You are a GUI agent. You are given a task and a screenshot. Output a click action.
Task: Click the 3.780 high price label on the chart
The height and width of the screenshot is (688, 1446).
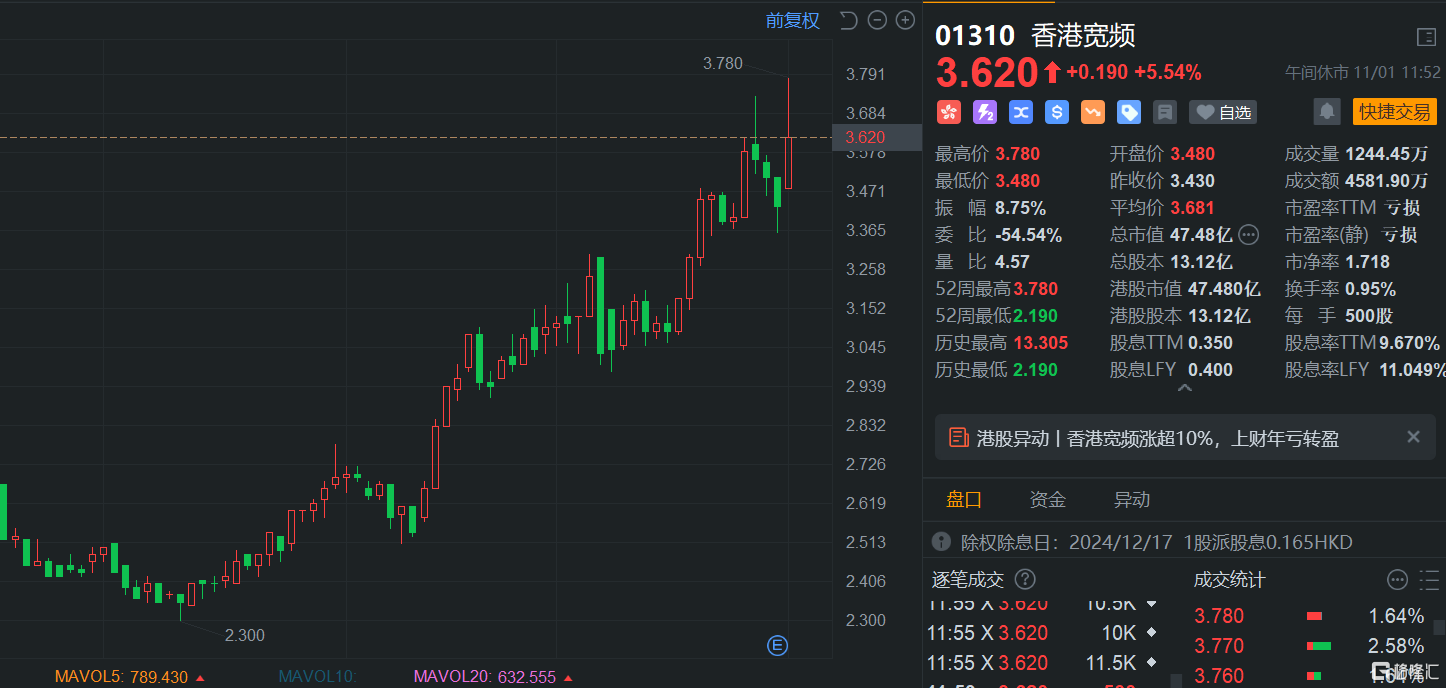(723, 63)
